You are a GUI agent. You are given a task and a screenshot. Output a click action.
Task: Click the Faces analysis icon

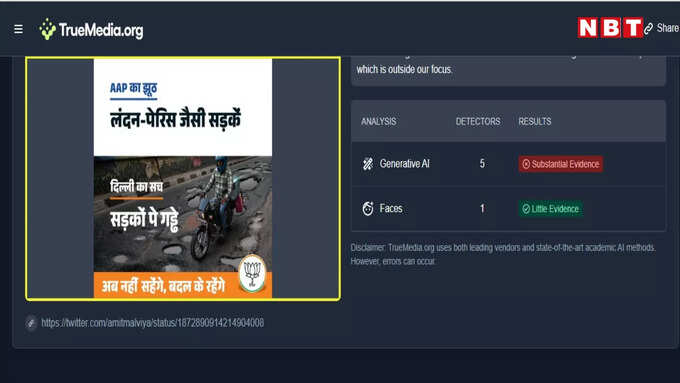(368, 209)
